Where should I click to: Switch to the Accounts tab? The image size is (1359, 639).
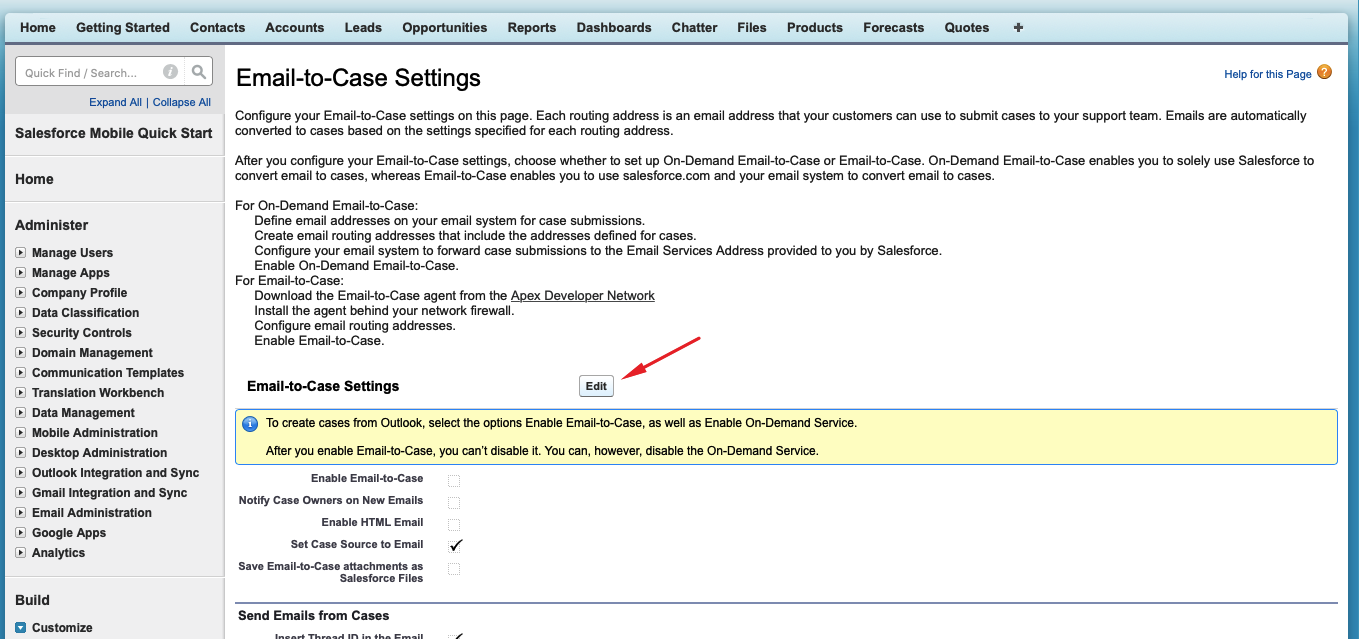[295, 27]
